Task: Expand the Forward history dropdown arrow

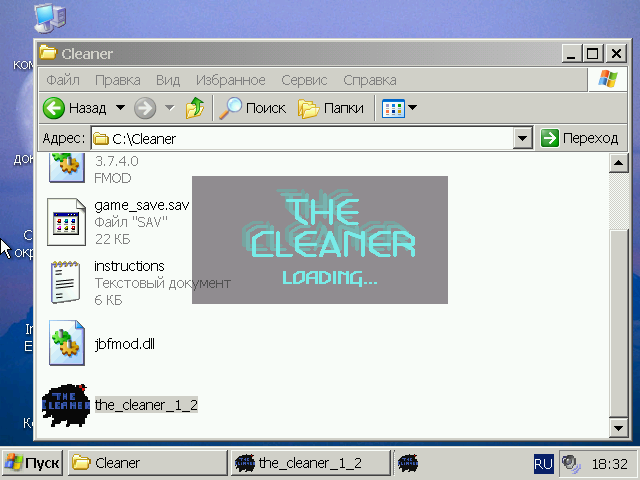Action: (x=169, y=108)
